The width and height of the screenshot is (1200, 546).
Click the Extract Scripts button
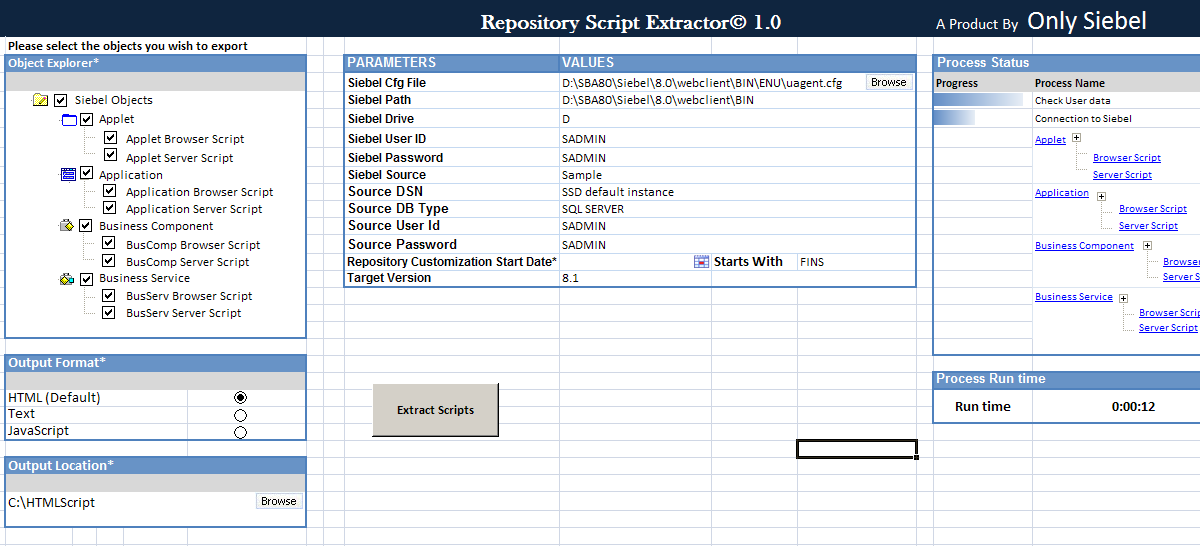[x=435, y=410]
